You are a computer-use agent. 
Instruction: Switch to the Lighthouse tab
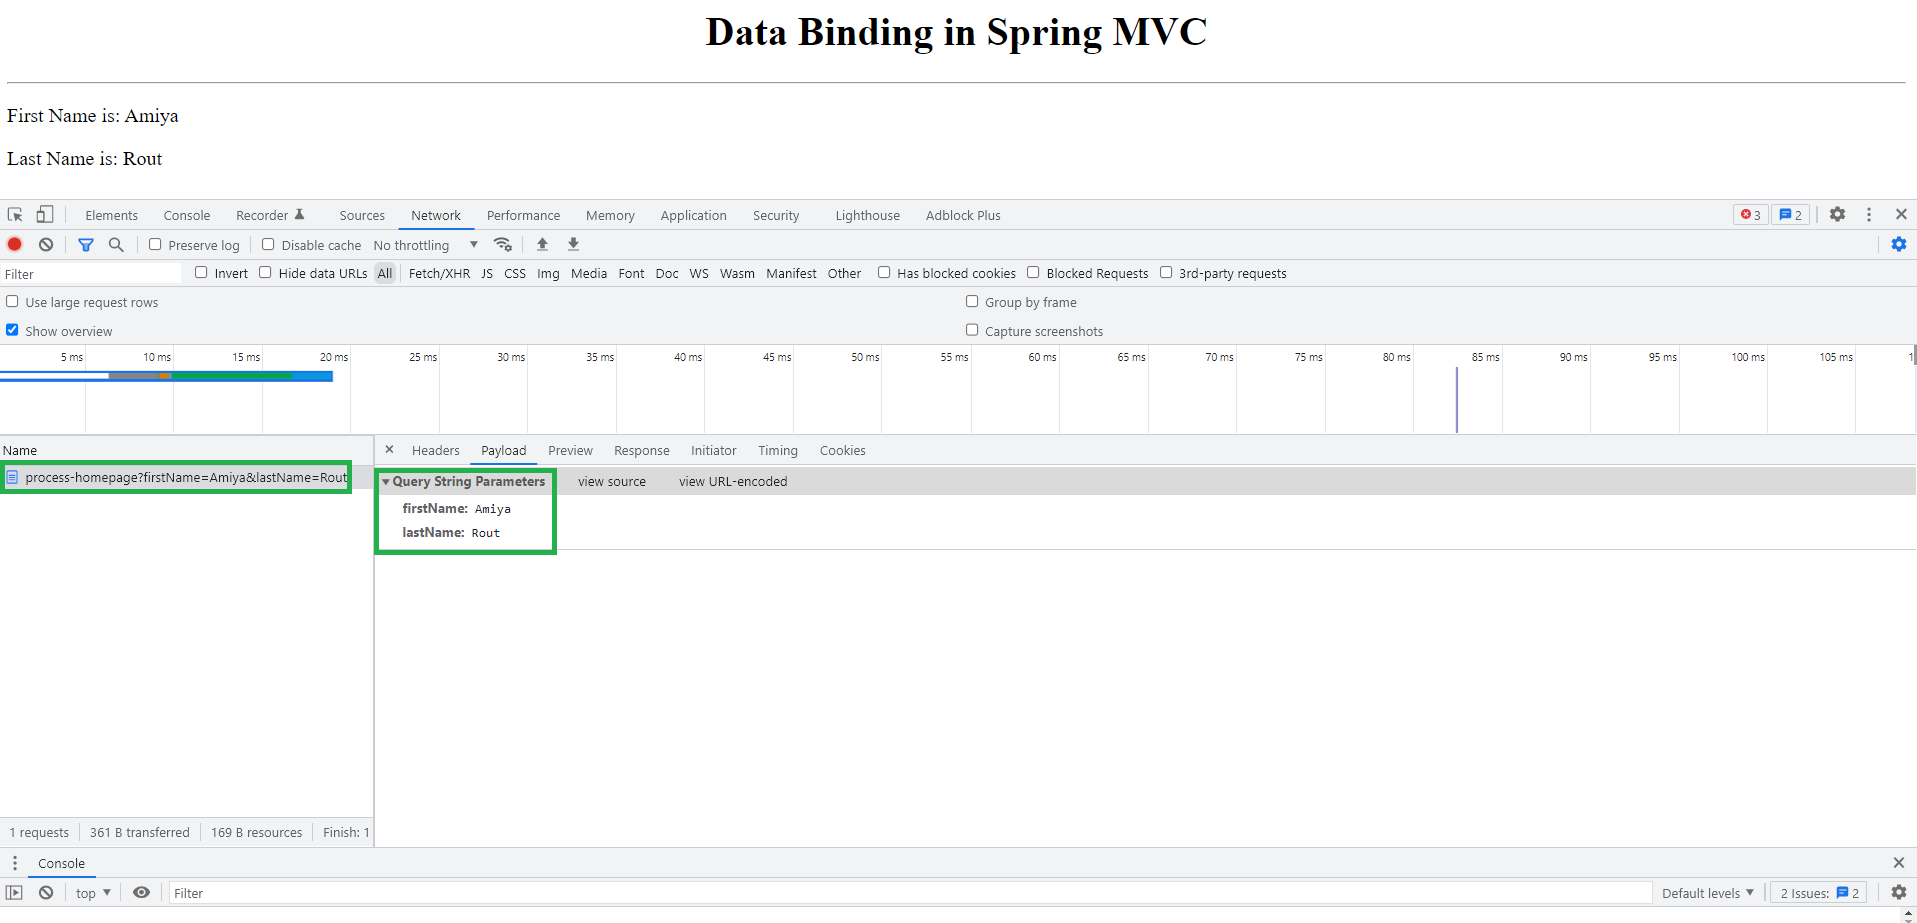point(867,215)
